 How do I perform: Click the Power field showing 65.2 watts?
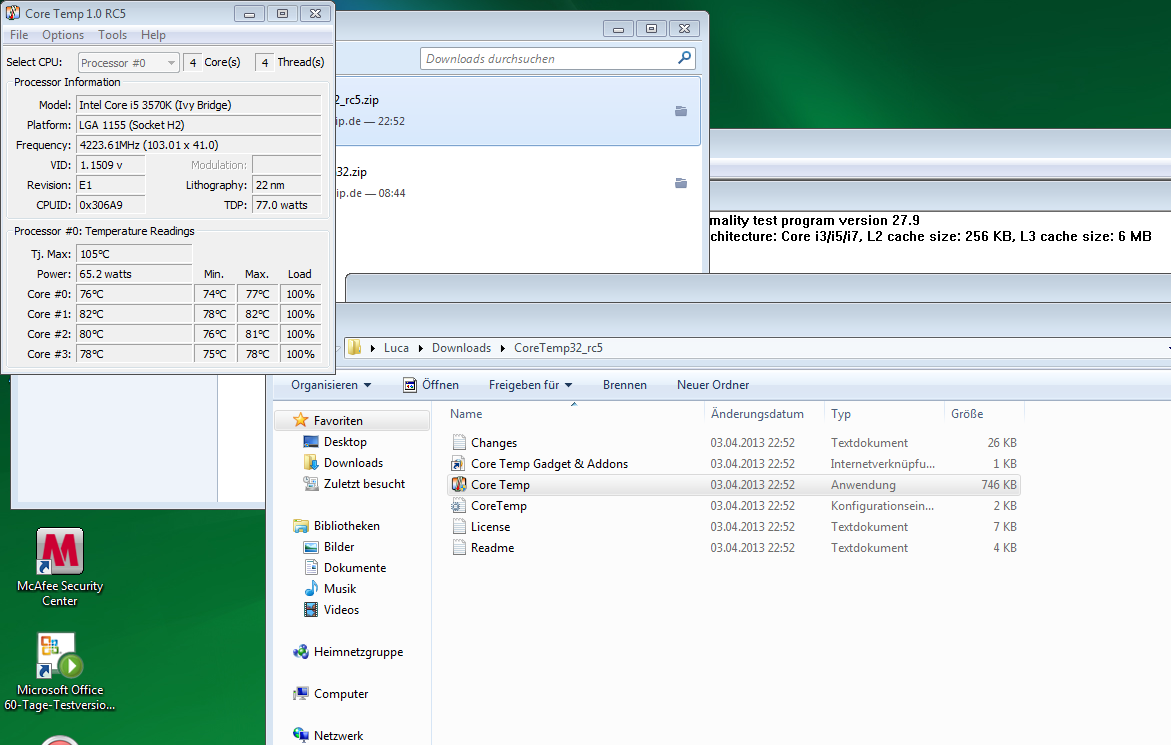click(x=134, y=274)
